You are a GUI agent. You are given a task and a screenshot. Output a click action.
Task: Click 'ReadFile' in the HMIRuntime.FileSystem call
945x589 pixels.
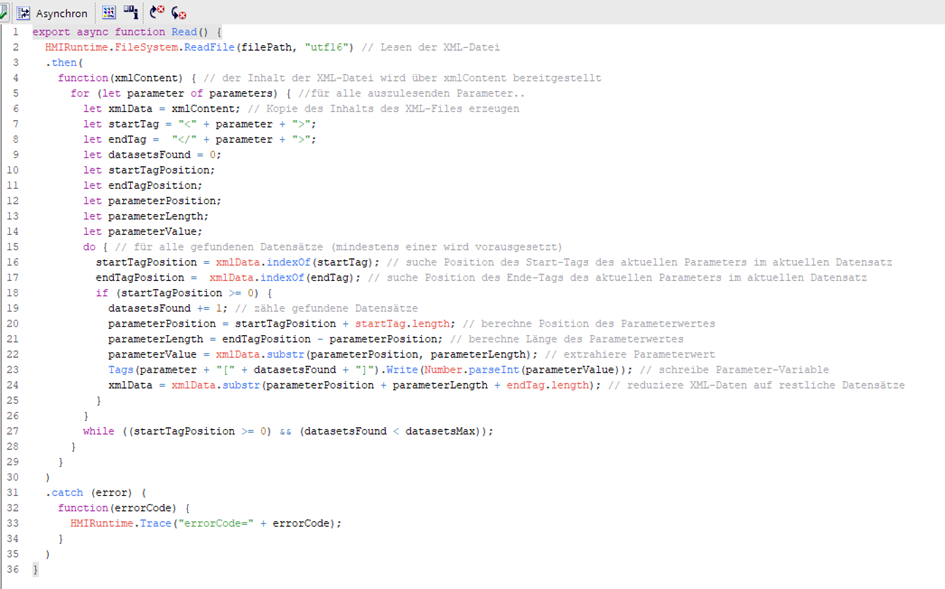(209, 47)
